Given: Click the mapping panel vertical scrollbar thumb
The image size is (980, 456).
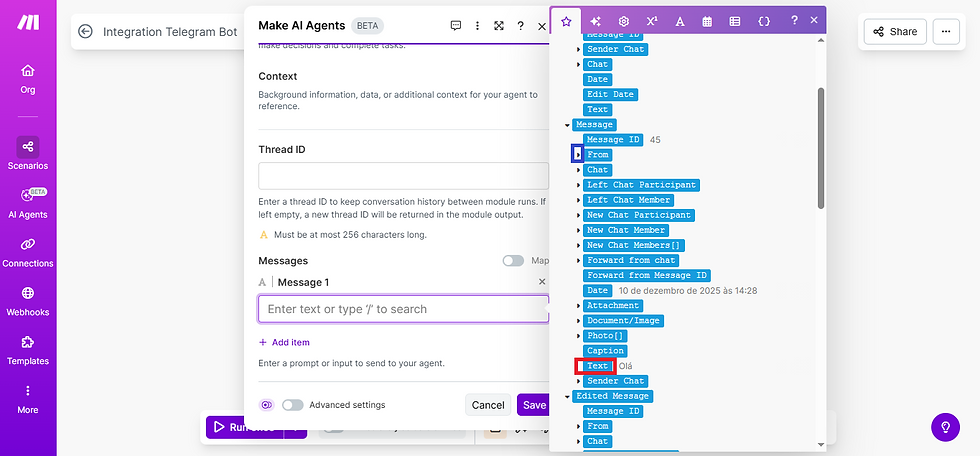Looking at the screenshot, I should click(821, 148).
